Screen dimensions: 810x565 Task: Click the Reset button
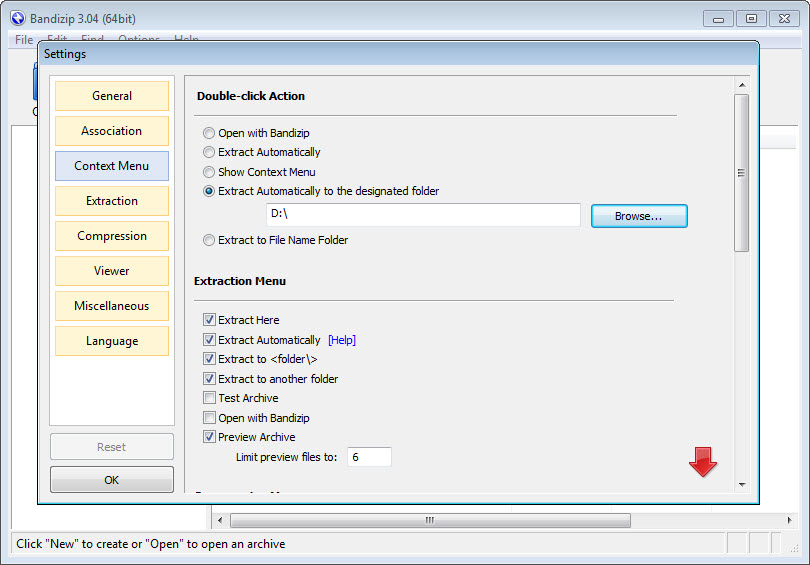112,447
